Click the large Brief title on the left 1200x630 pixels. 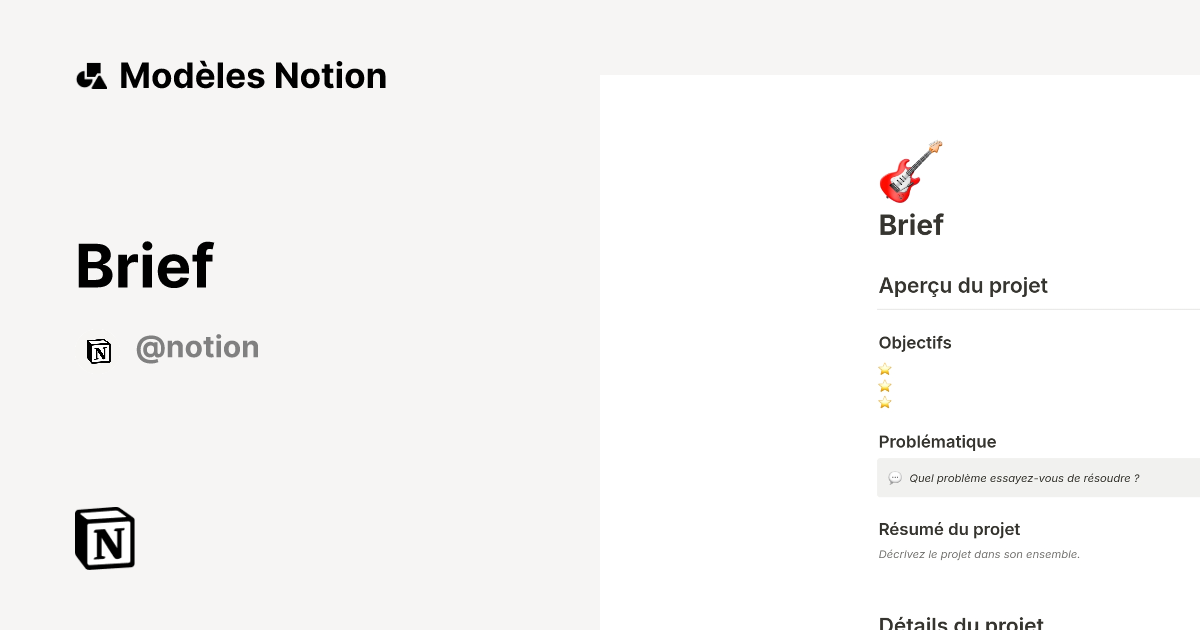point(145,266)
